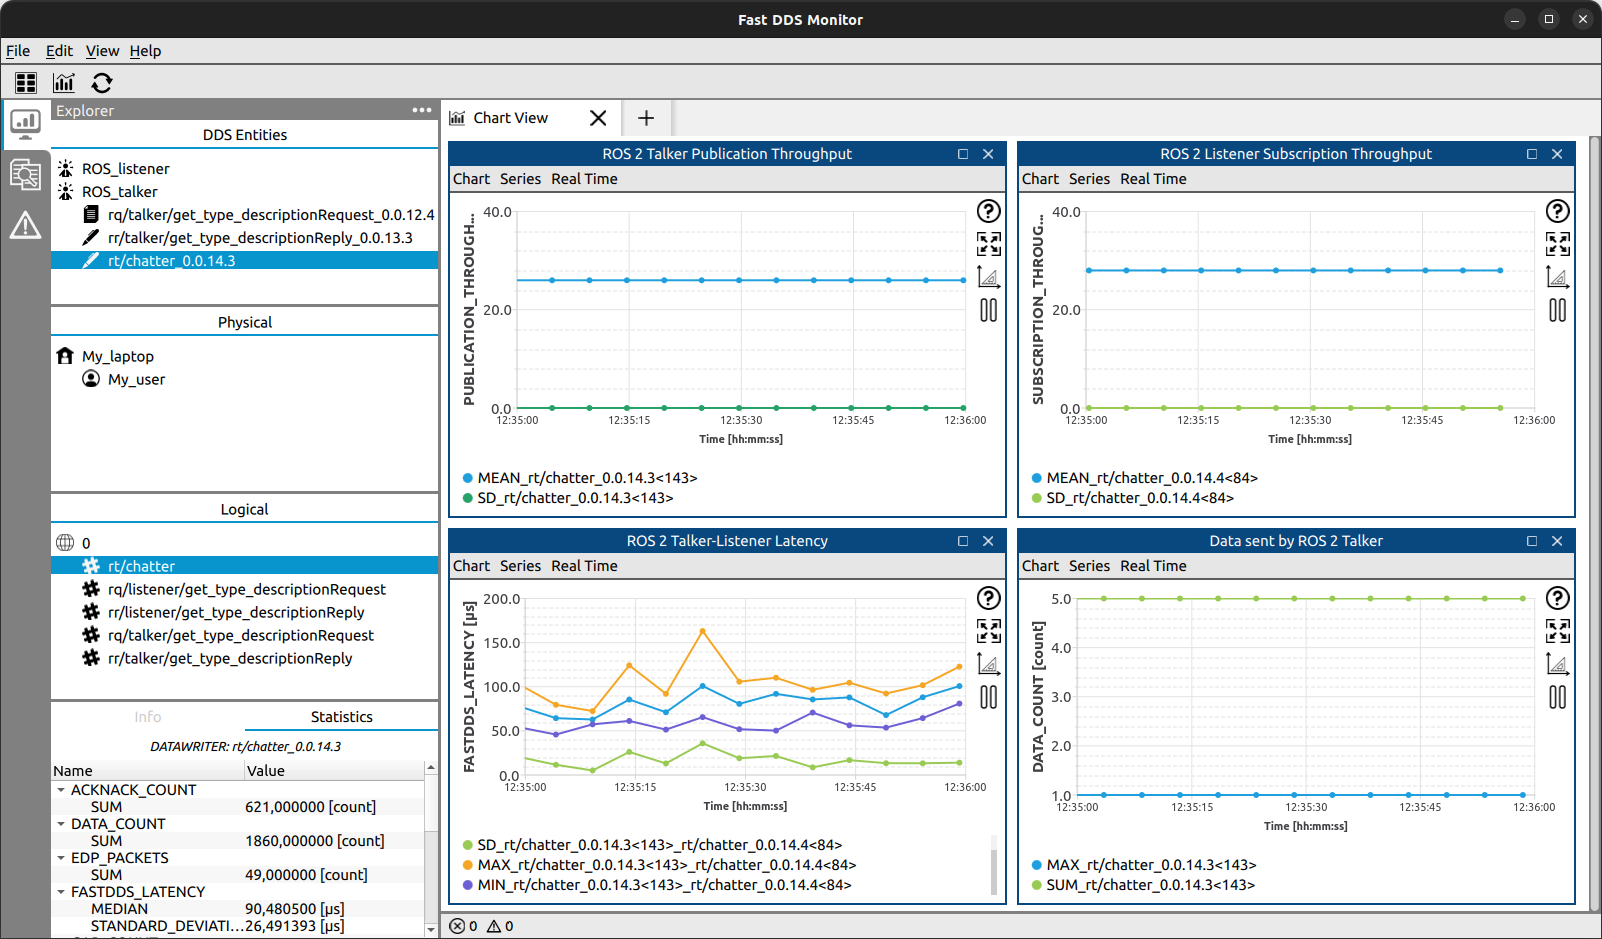The width and height of the screenshot is (1602, 939).
Task: Reset zoom on the Talker-Listener Latency chart
Action: [x=988, y=631]
